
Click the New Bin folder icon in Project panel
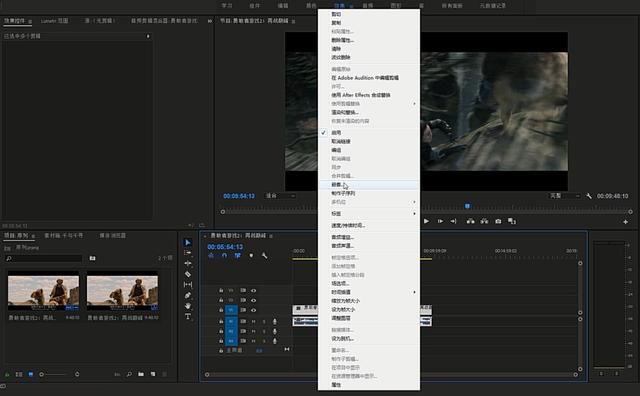141,374
